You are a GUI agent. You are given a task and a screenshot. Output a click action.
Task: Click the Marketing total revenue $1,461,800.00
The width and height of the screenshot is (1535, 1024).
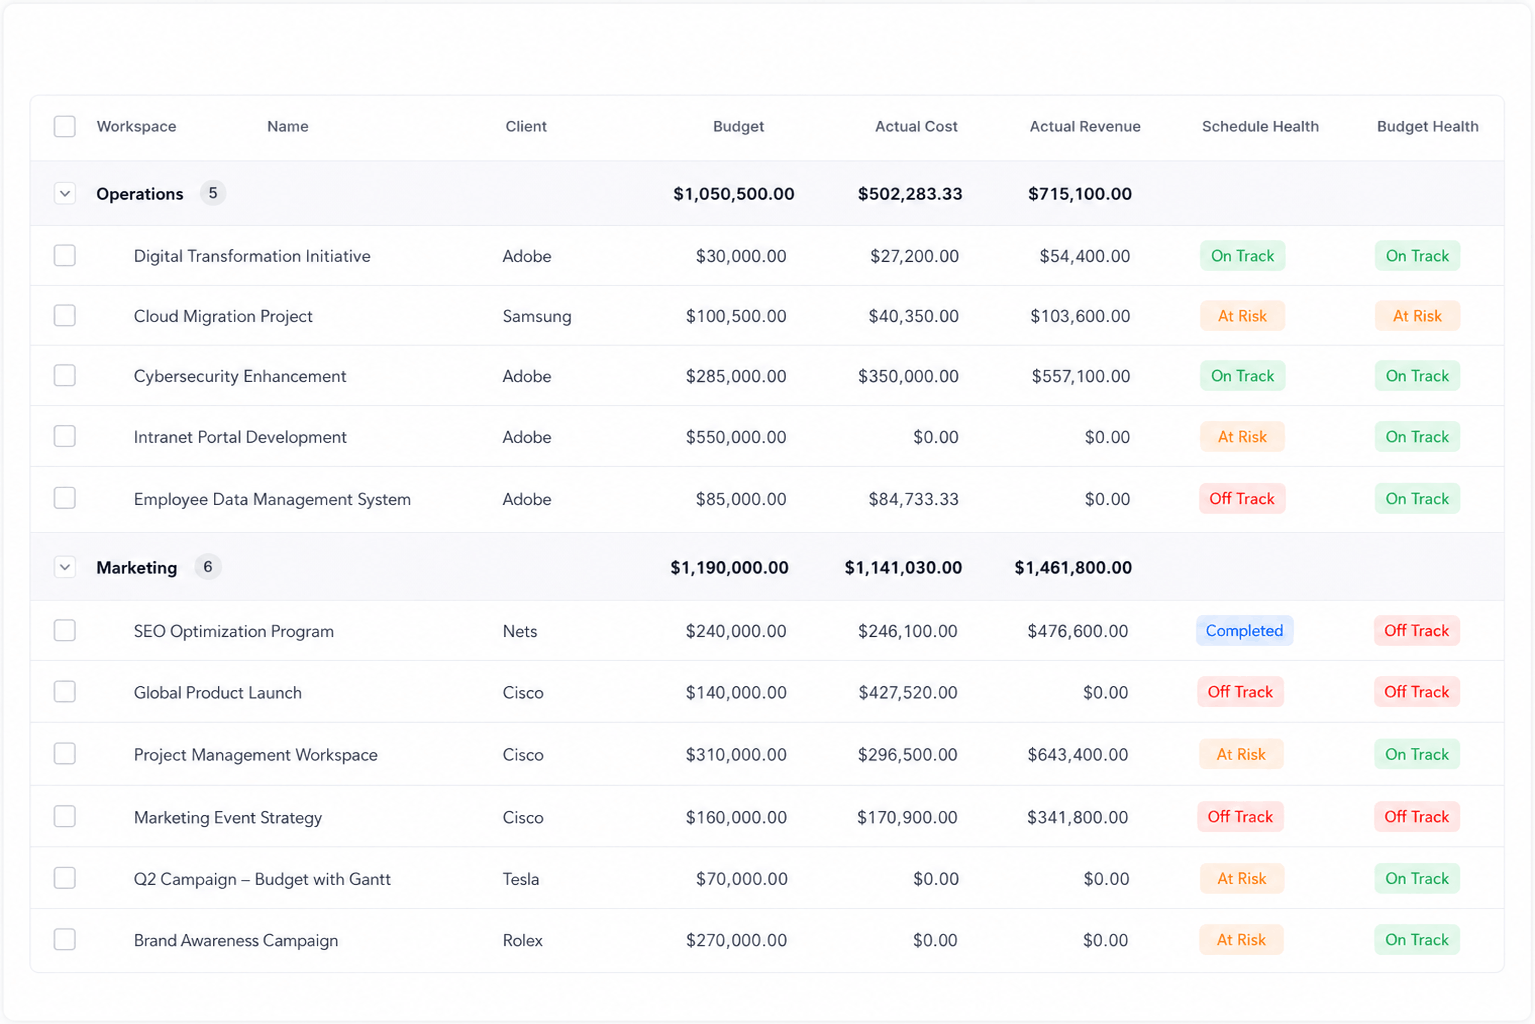pyautogui.click(x=1073, y=568)
